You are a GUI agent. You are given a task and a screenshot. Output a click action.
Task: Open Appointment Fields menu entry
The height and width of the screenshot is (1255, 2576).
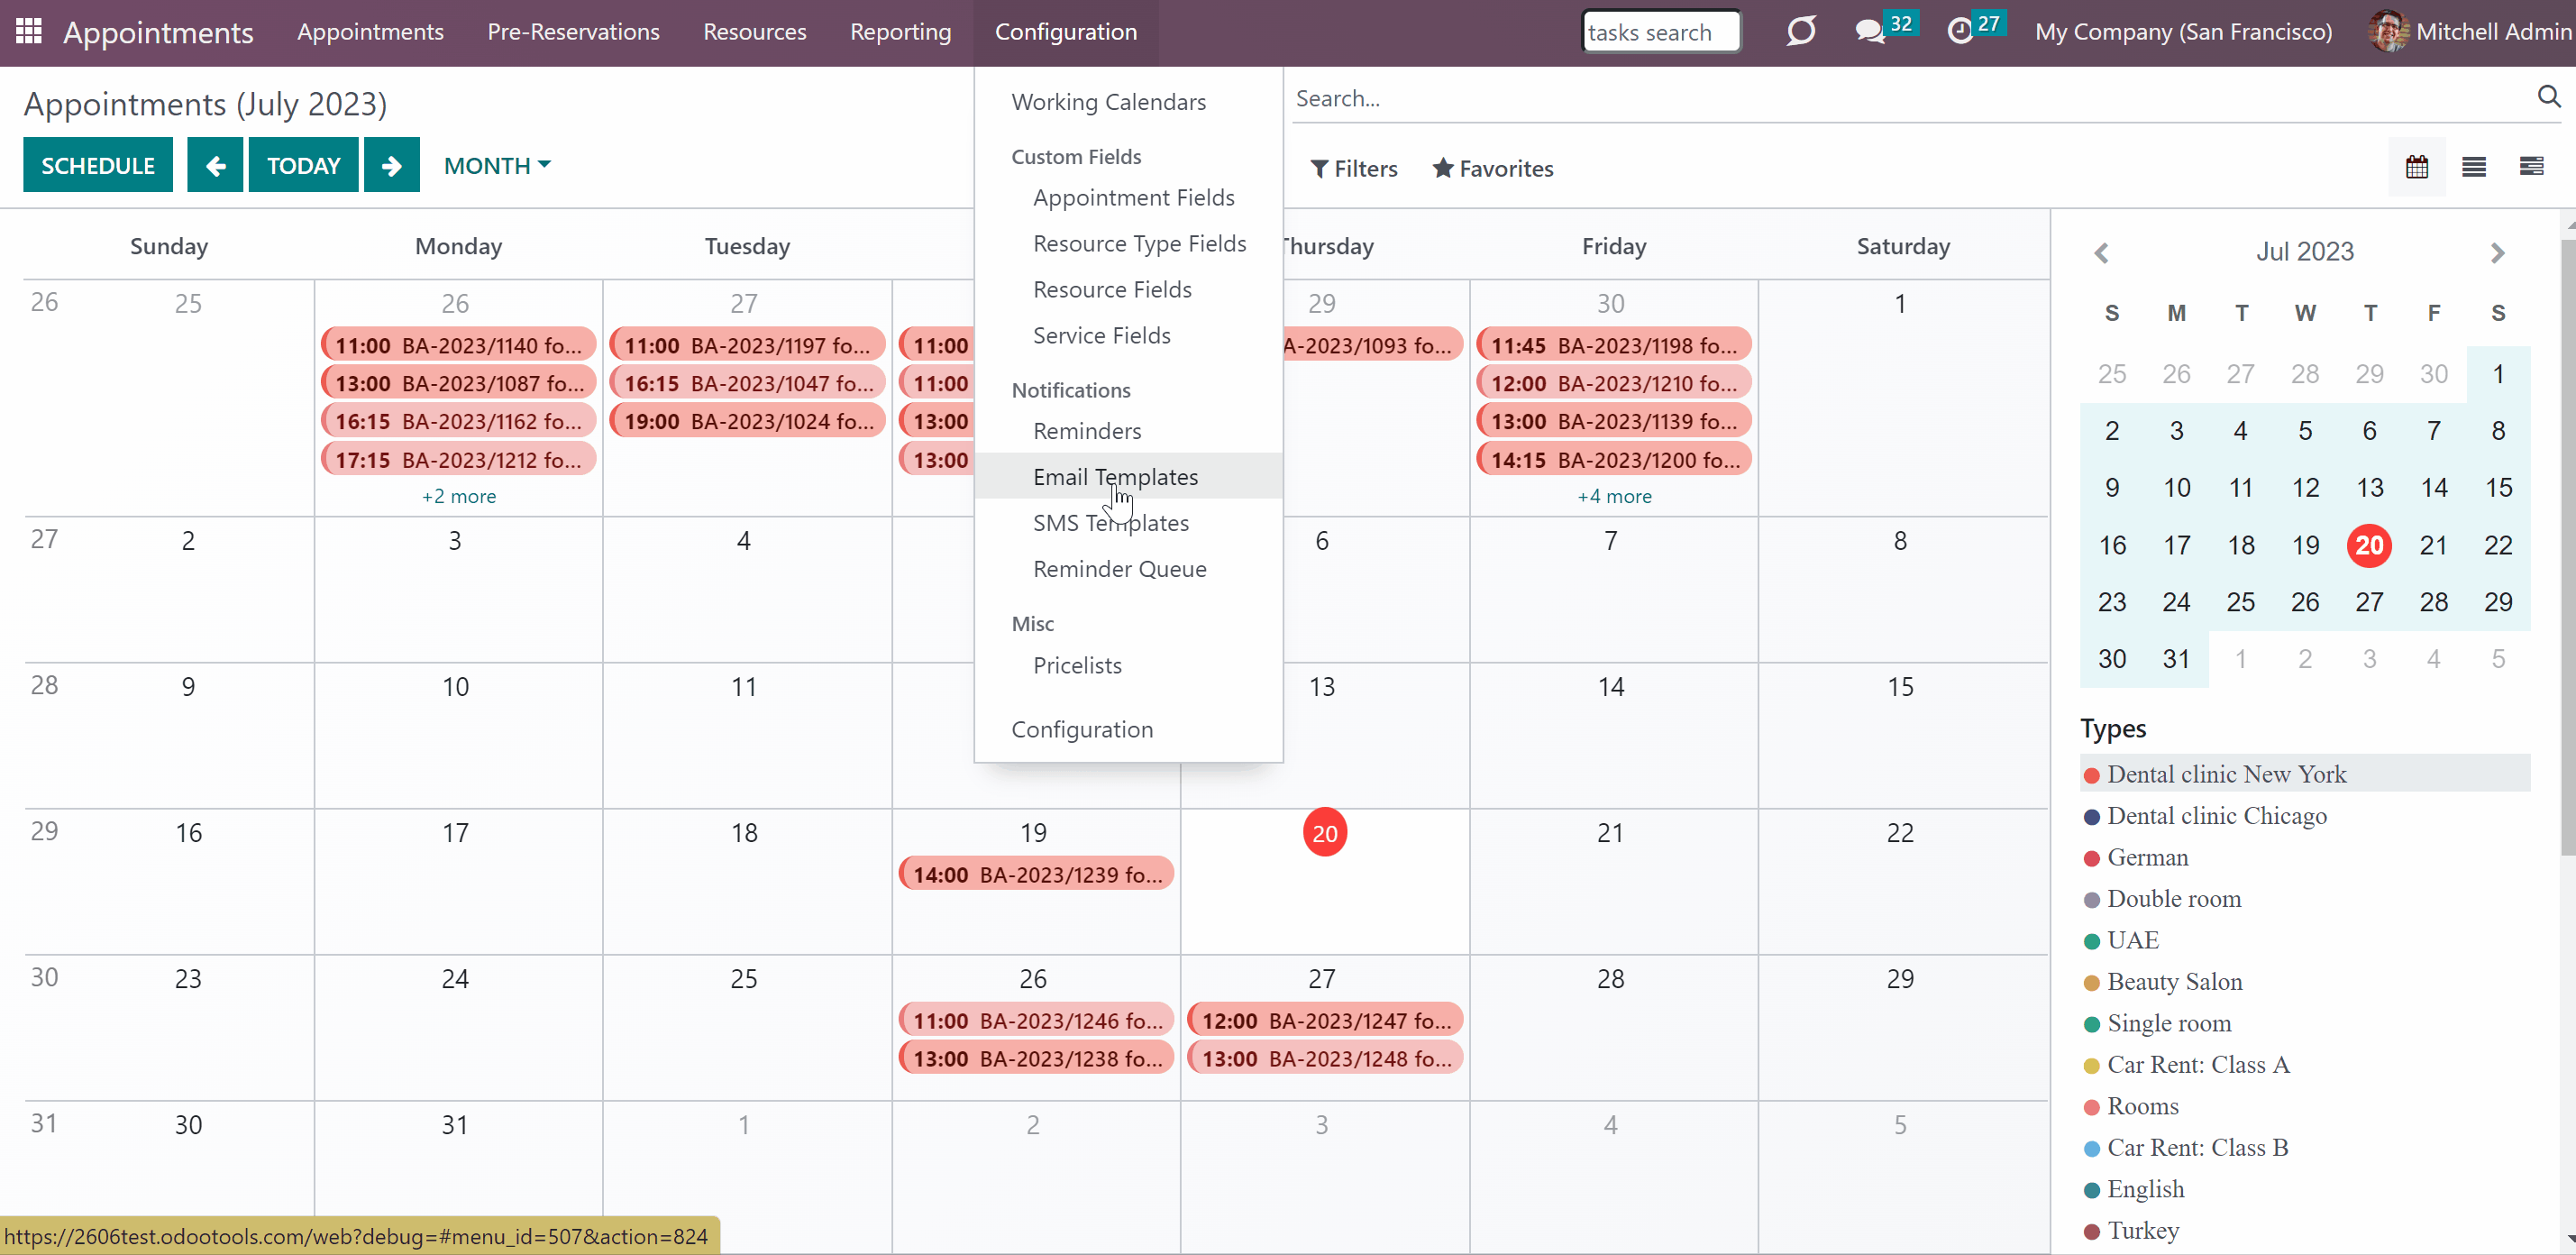1128,198
